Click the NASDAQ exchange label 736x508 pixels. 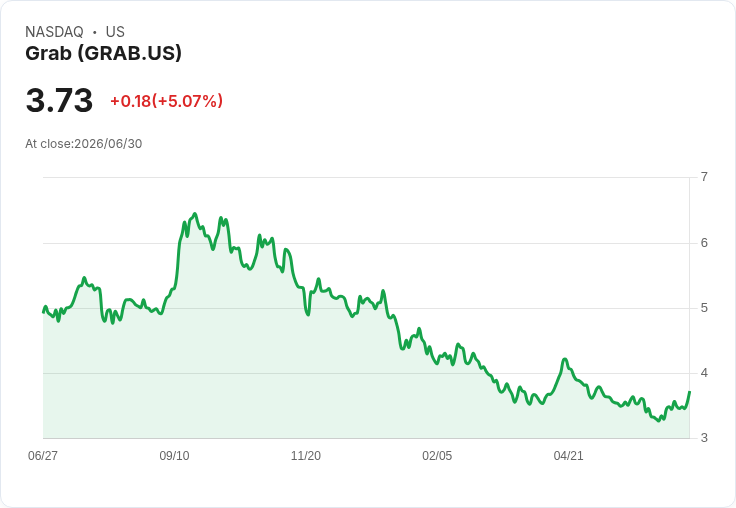click(54, 32)
